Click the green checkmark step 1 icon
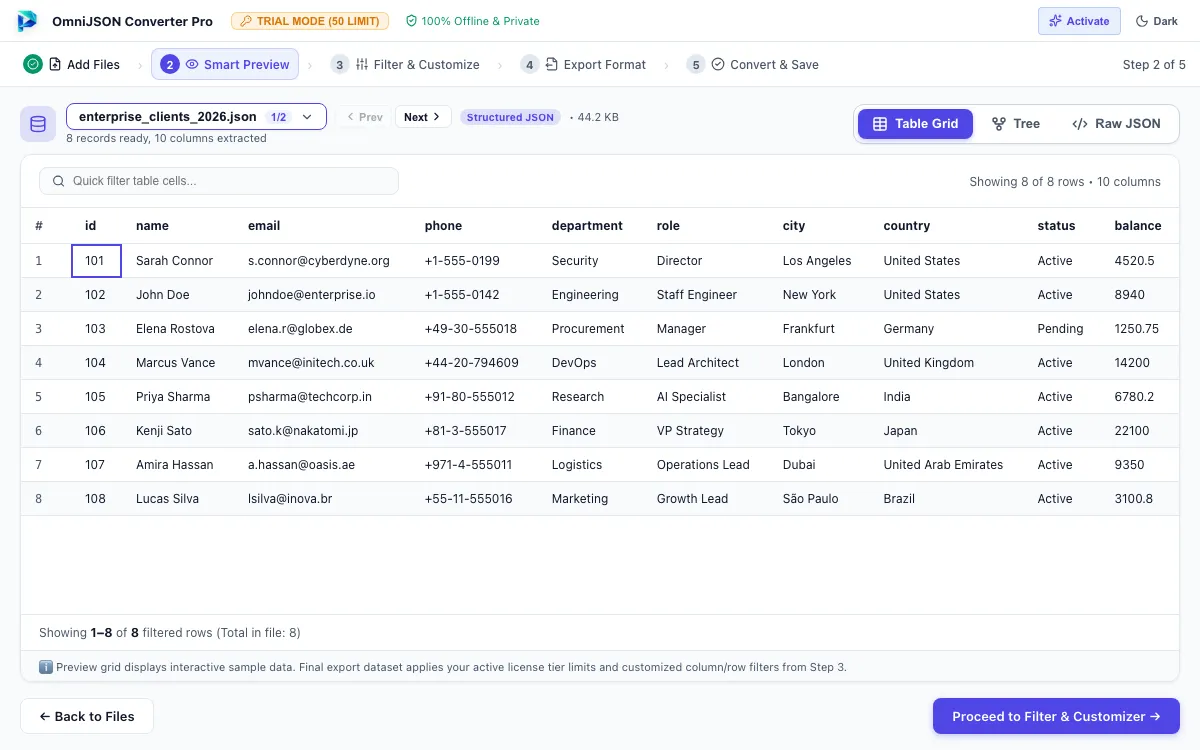 pyautogui.click(x=33, y=64)
